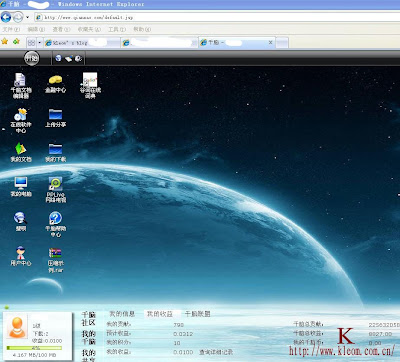Click the green storage usage bar
The width and height of the screenshot is (400, 362).
(x=34, y=348)
